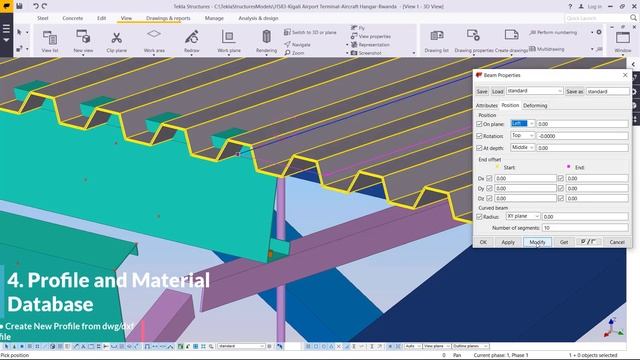Open the Load standard settings dropdown
Image resolution: width=640 pixels, height=360 pixels.
(535, 91)
